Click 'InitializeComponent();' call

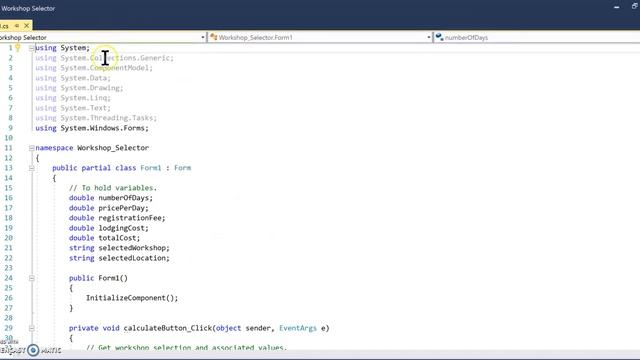pyautogui.click(x=132, y=298)
